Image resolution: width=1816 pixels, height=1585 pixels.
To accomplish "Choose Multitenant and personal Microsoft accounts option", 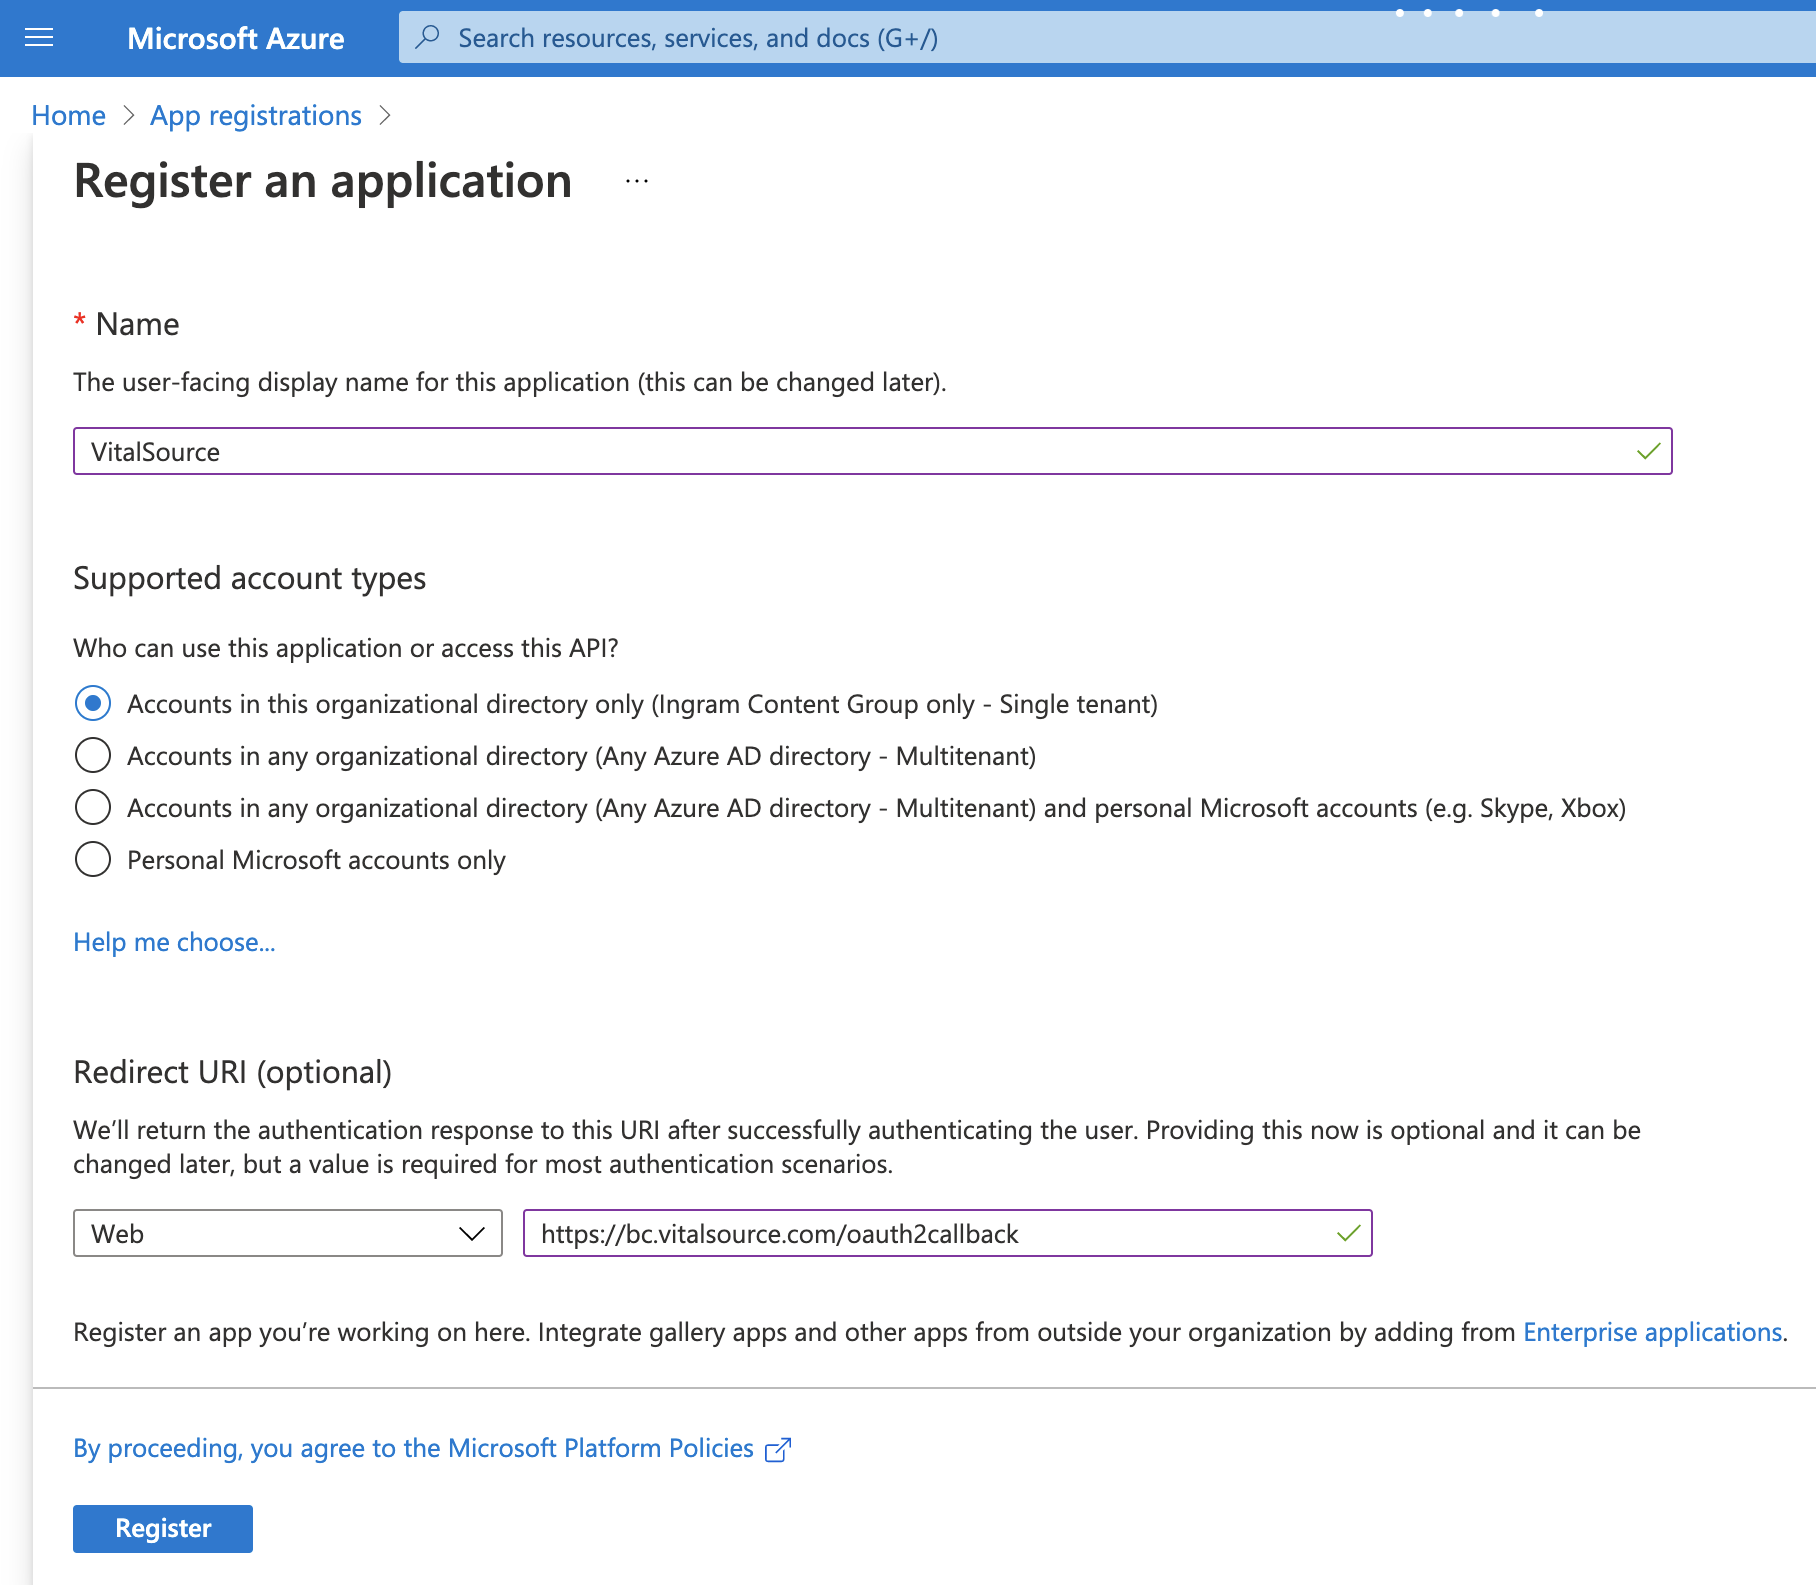I will [92, 807].
